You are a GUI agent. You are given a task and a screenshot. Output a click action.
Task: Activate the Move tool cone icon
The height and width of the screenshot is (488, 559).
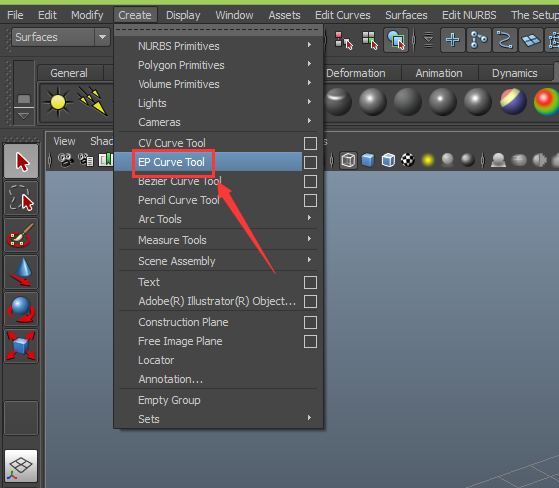tap(21, 272)
